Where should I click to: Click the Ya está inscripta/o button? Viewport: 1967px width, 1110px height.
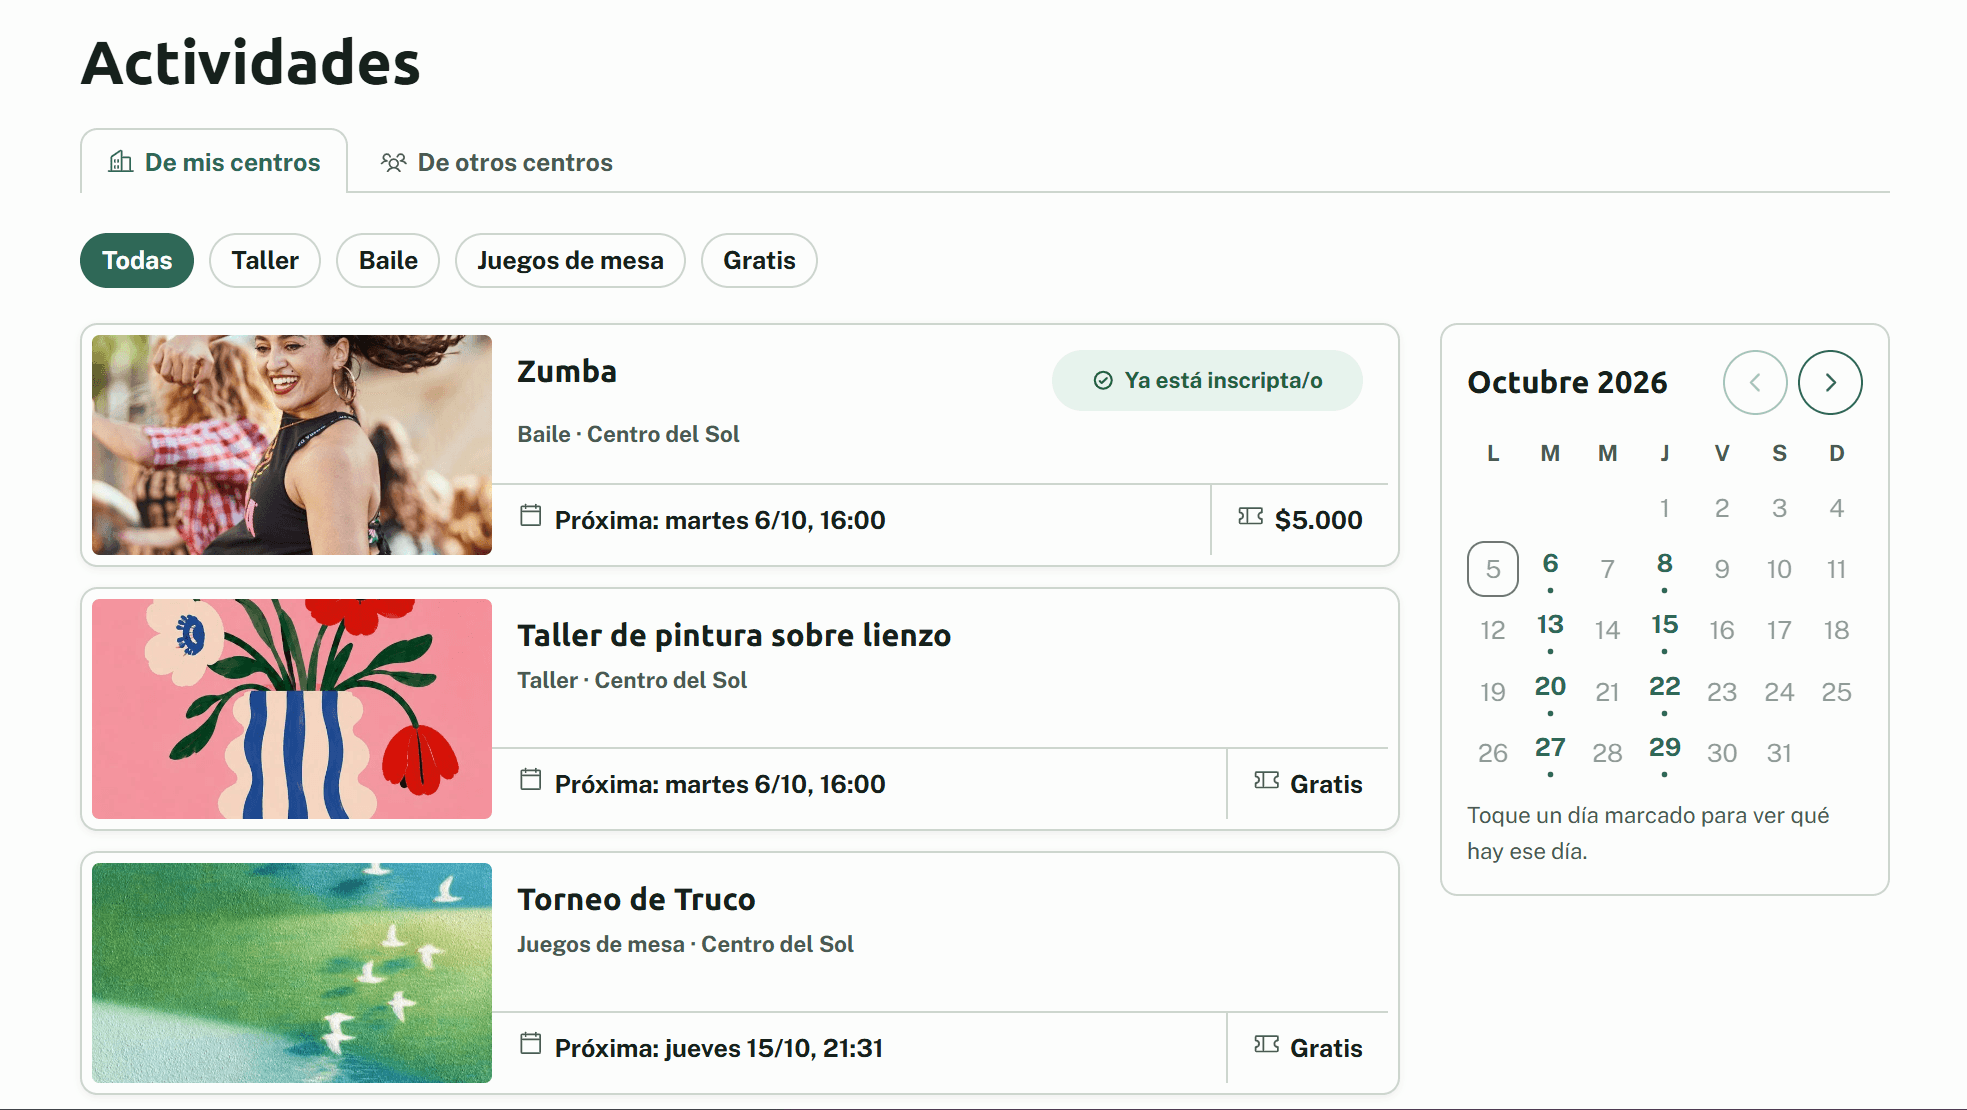click(x=1207, y=380)
